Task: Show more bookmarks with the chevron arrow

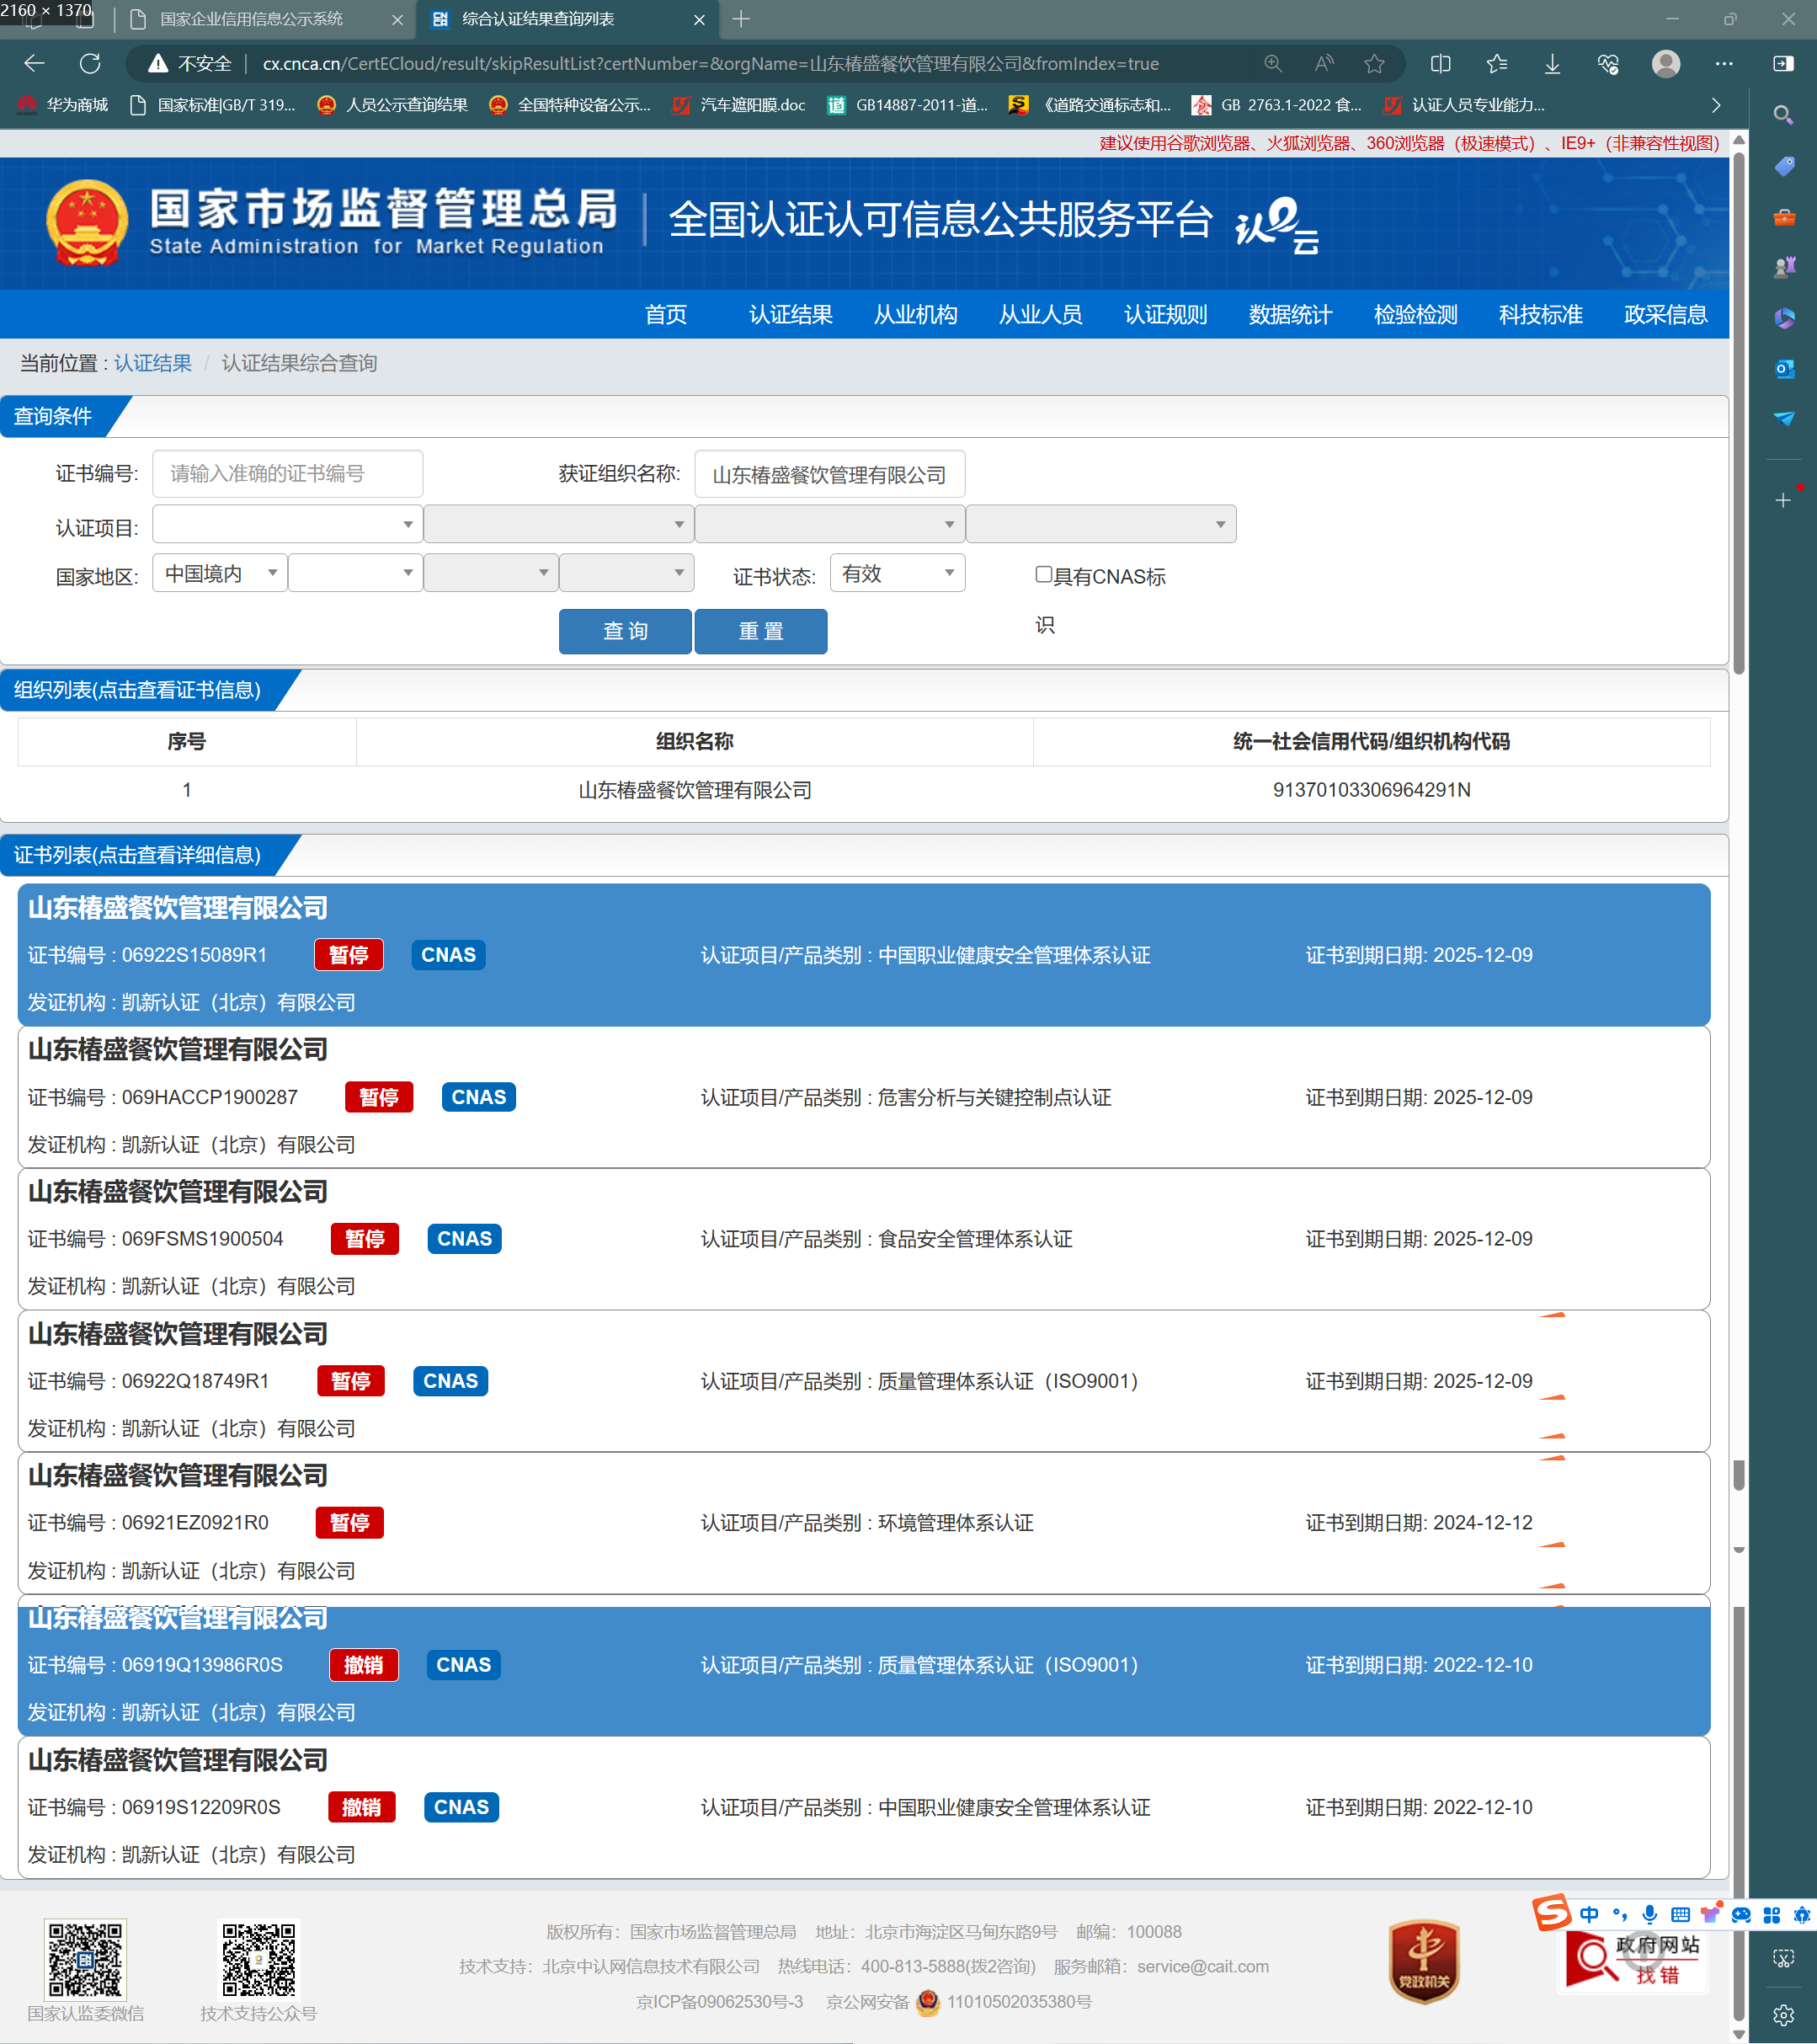Action: click(1716, 105)
